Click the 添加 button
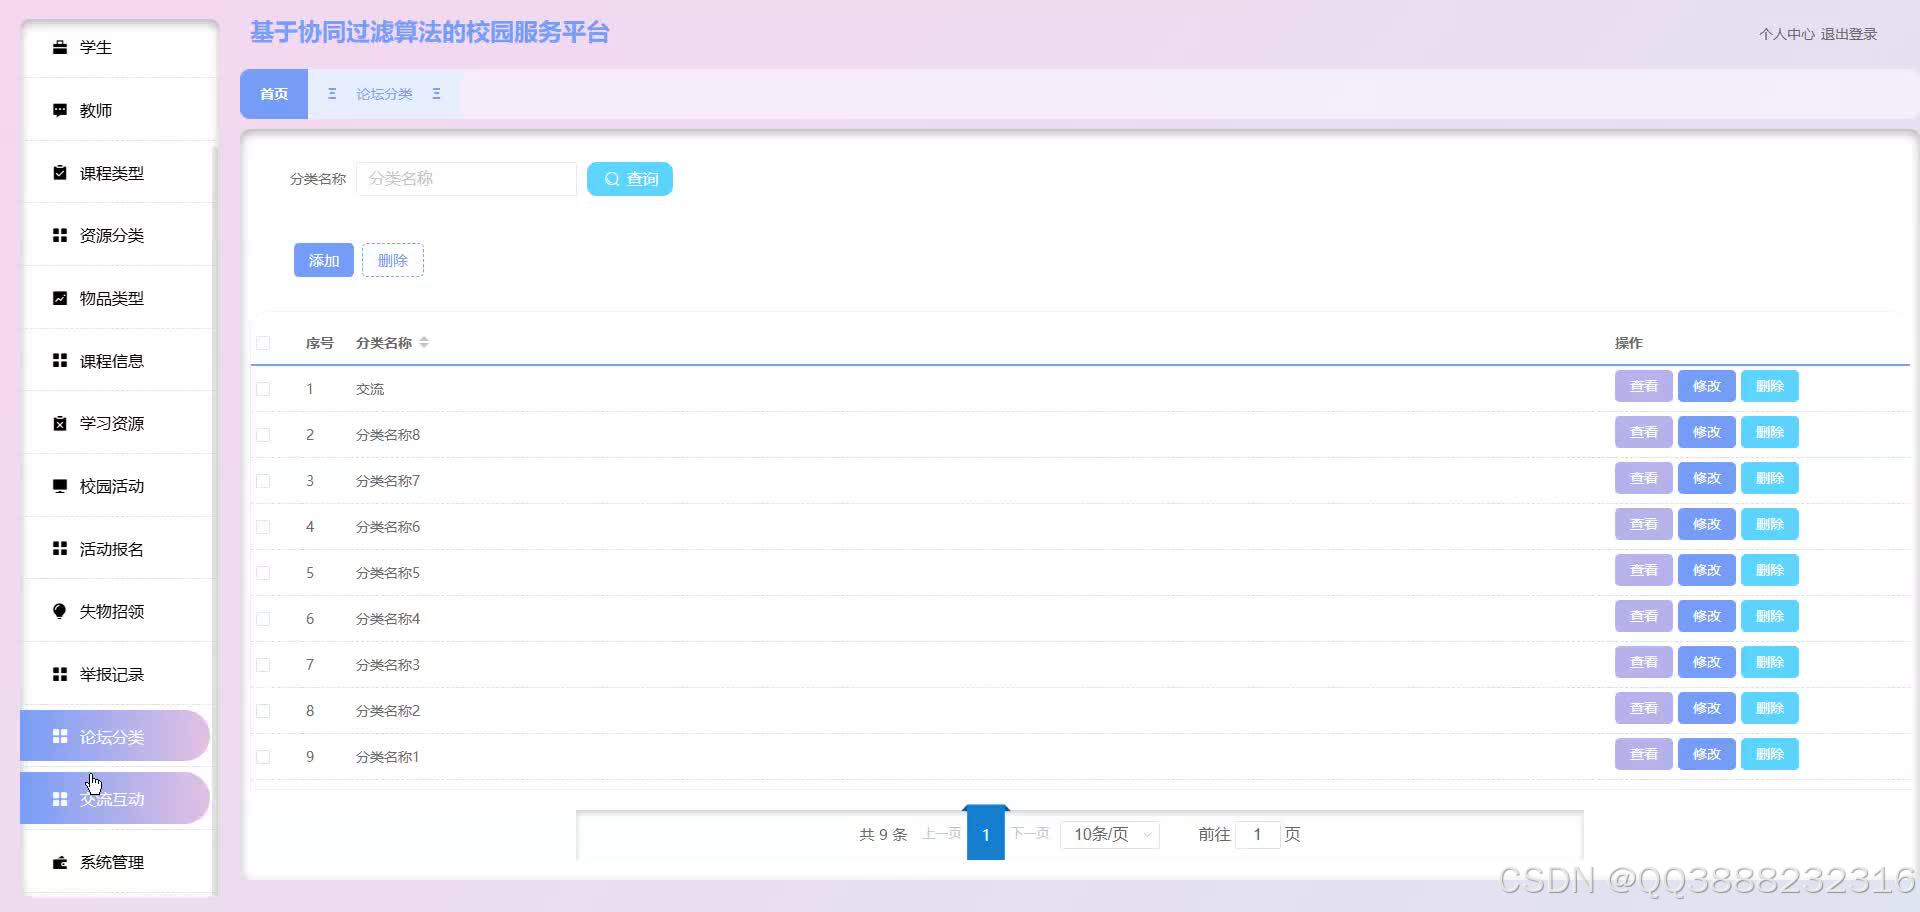The image size is (1920, 912). tap(324, 260)
